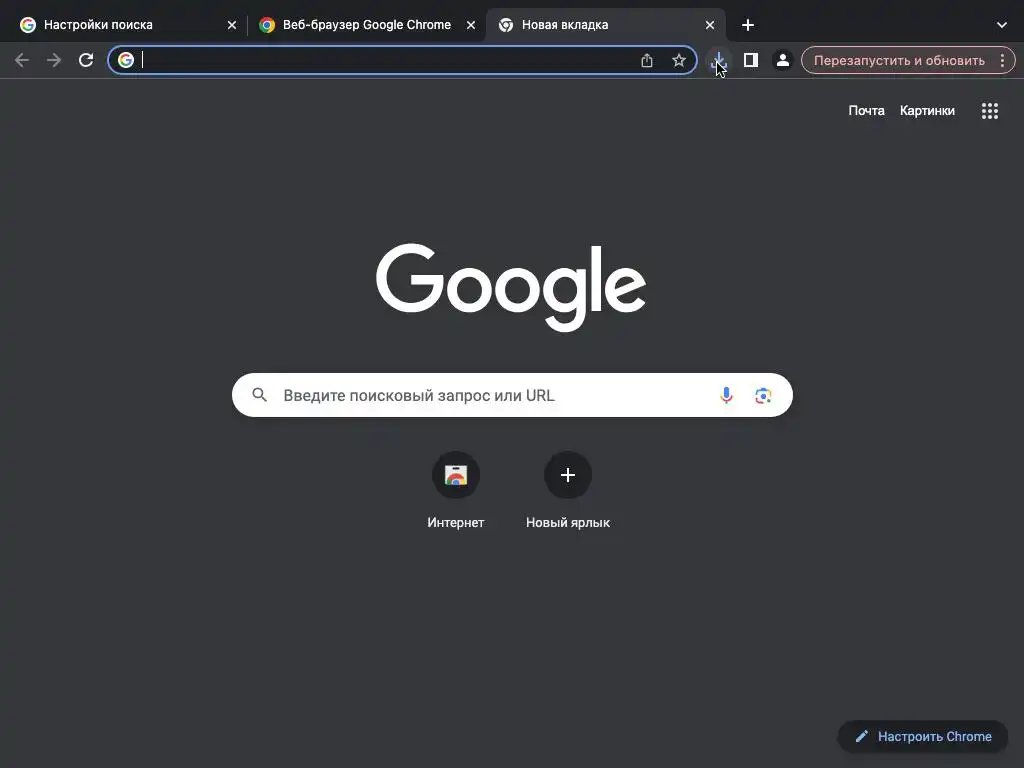The height and width of the screenshot is (768, 1024).
Task: Open the Почта link
Action: pyautogui.click(x=866, y=110)
